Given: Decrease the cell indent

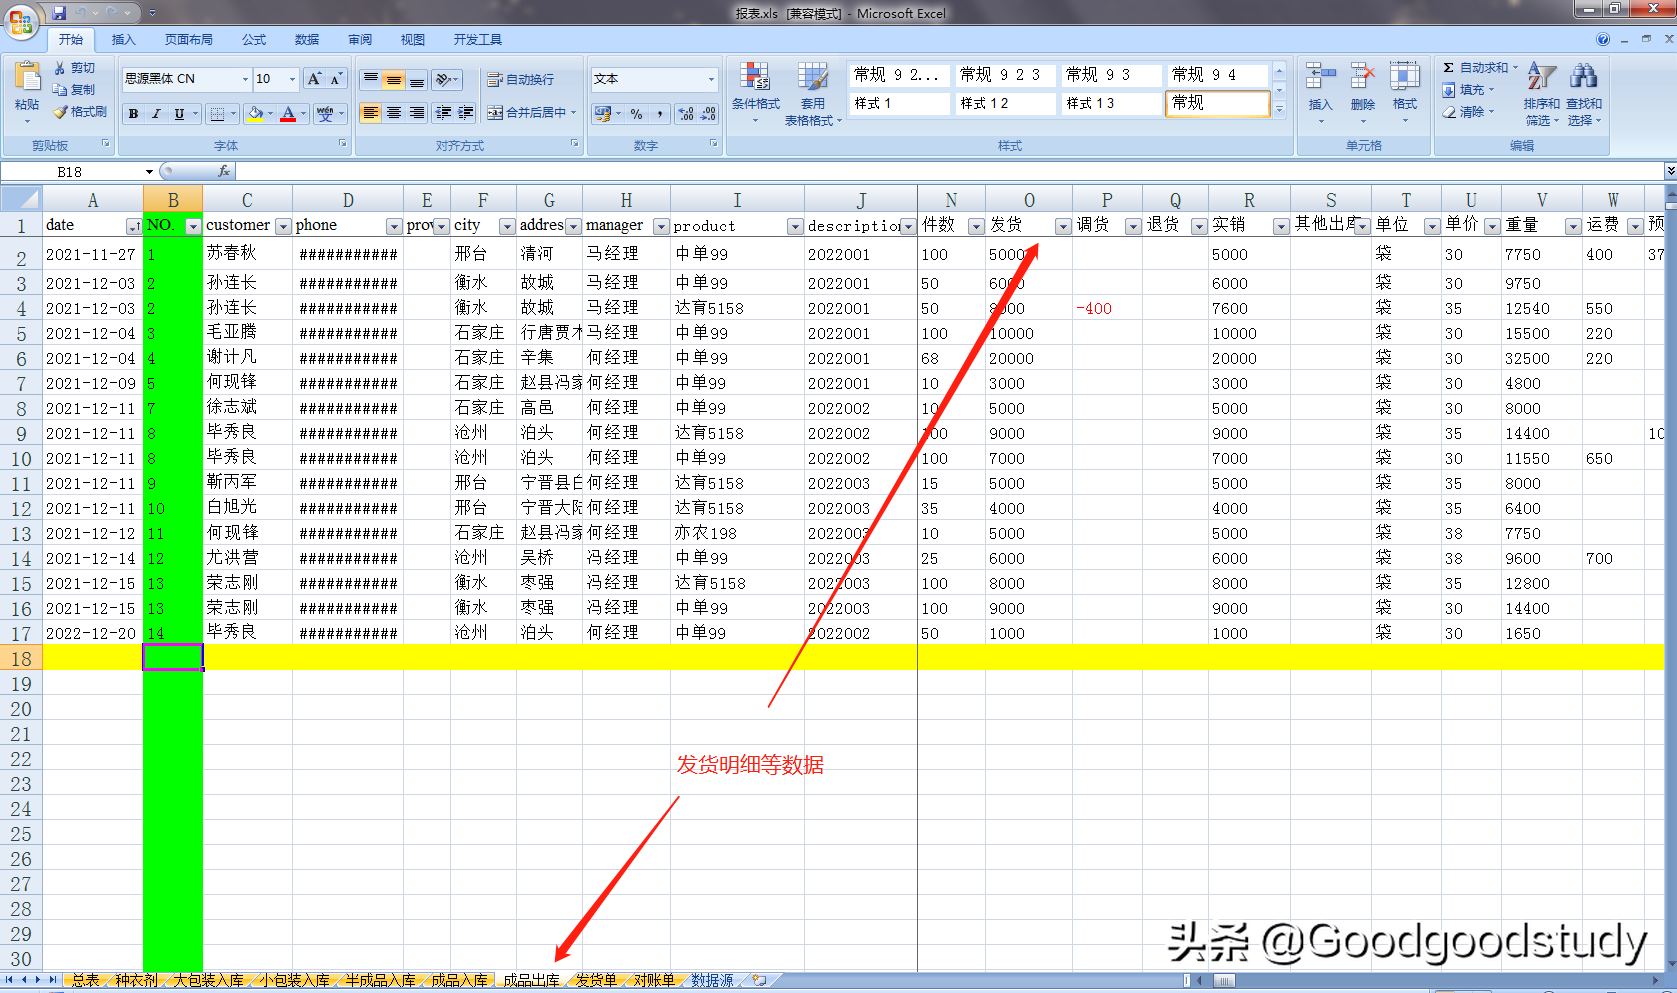Looking at the screenshot, I should (x=444, y=113).
